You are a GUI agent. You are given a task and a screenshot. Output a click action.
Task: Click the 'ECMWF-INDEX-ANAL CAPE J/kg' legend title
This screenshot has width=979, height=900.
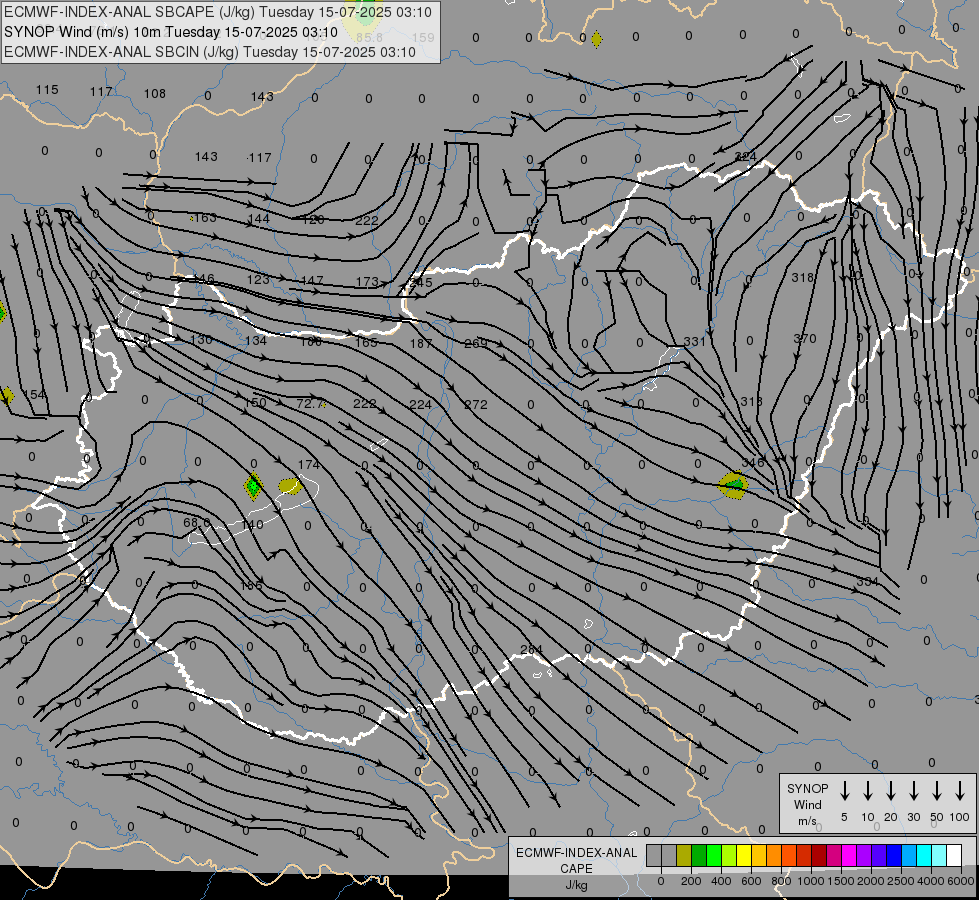tap(576, 868)
